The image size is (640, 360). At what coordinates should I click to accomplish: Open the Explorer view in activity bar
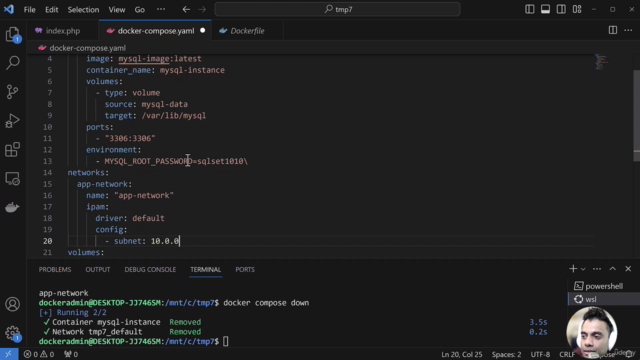[x=13, y=34]
